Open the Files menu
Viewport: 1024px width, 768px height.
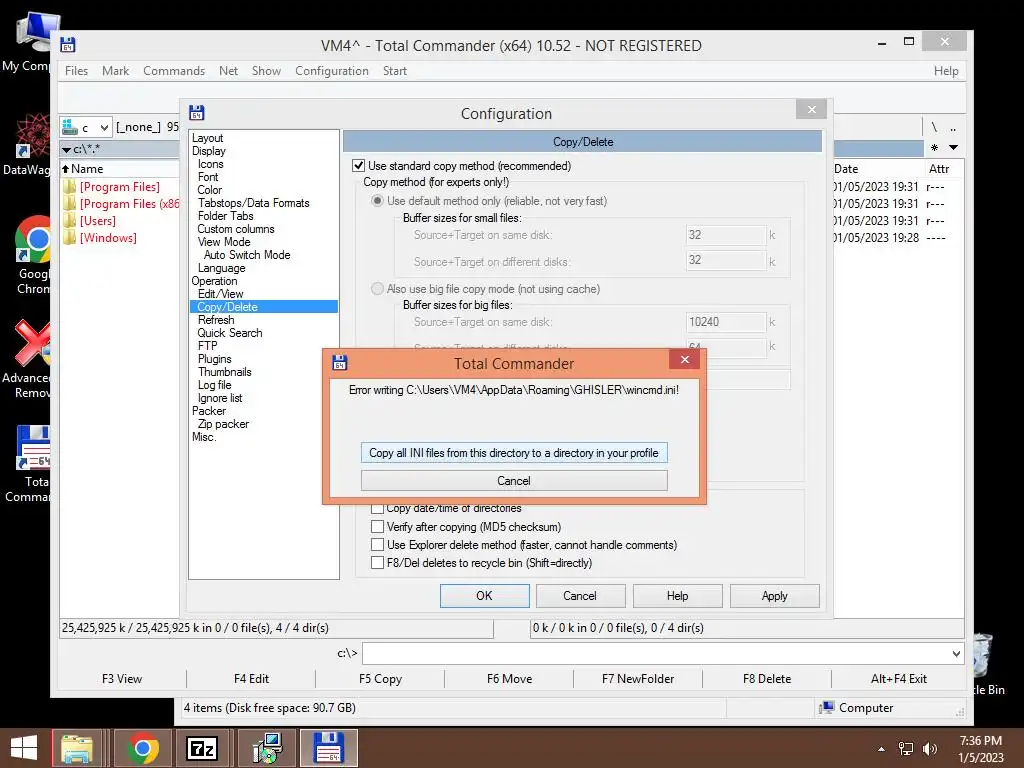[x=76, y=71]
